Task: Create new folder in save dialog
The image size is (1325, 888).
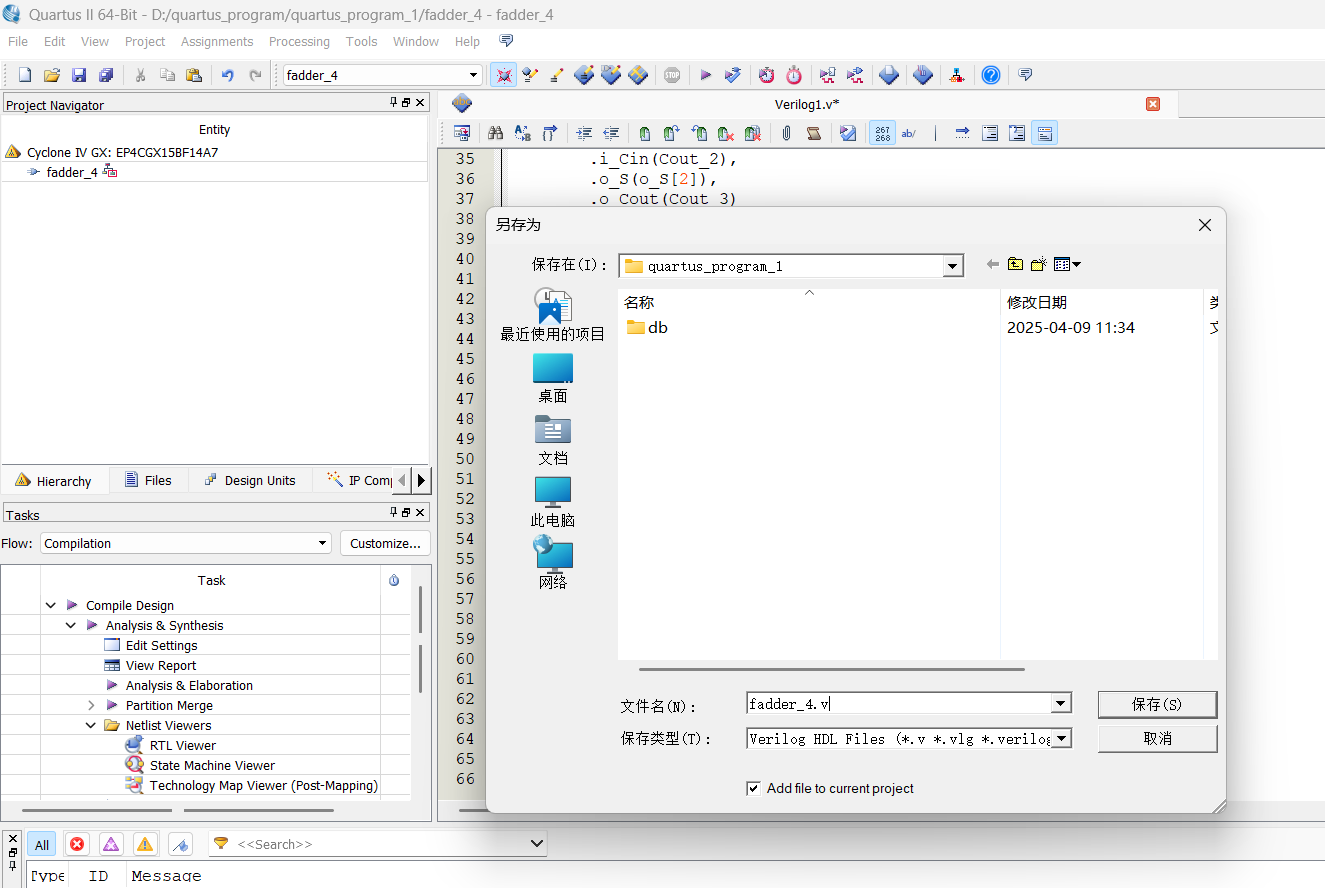Action: (1039, 264)
